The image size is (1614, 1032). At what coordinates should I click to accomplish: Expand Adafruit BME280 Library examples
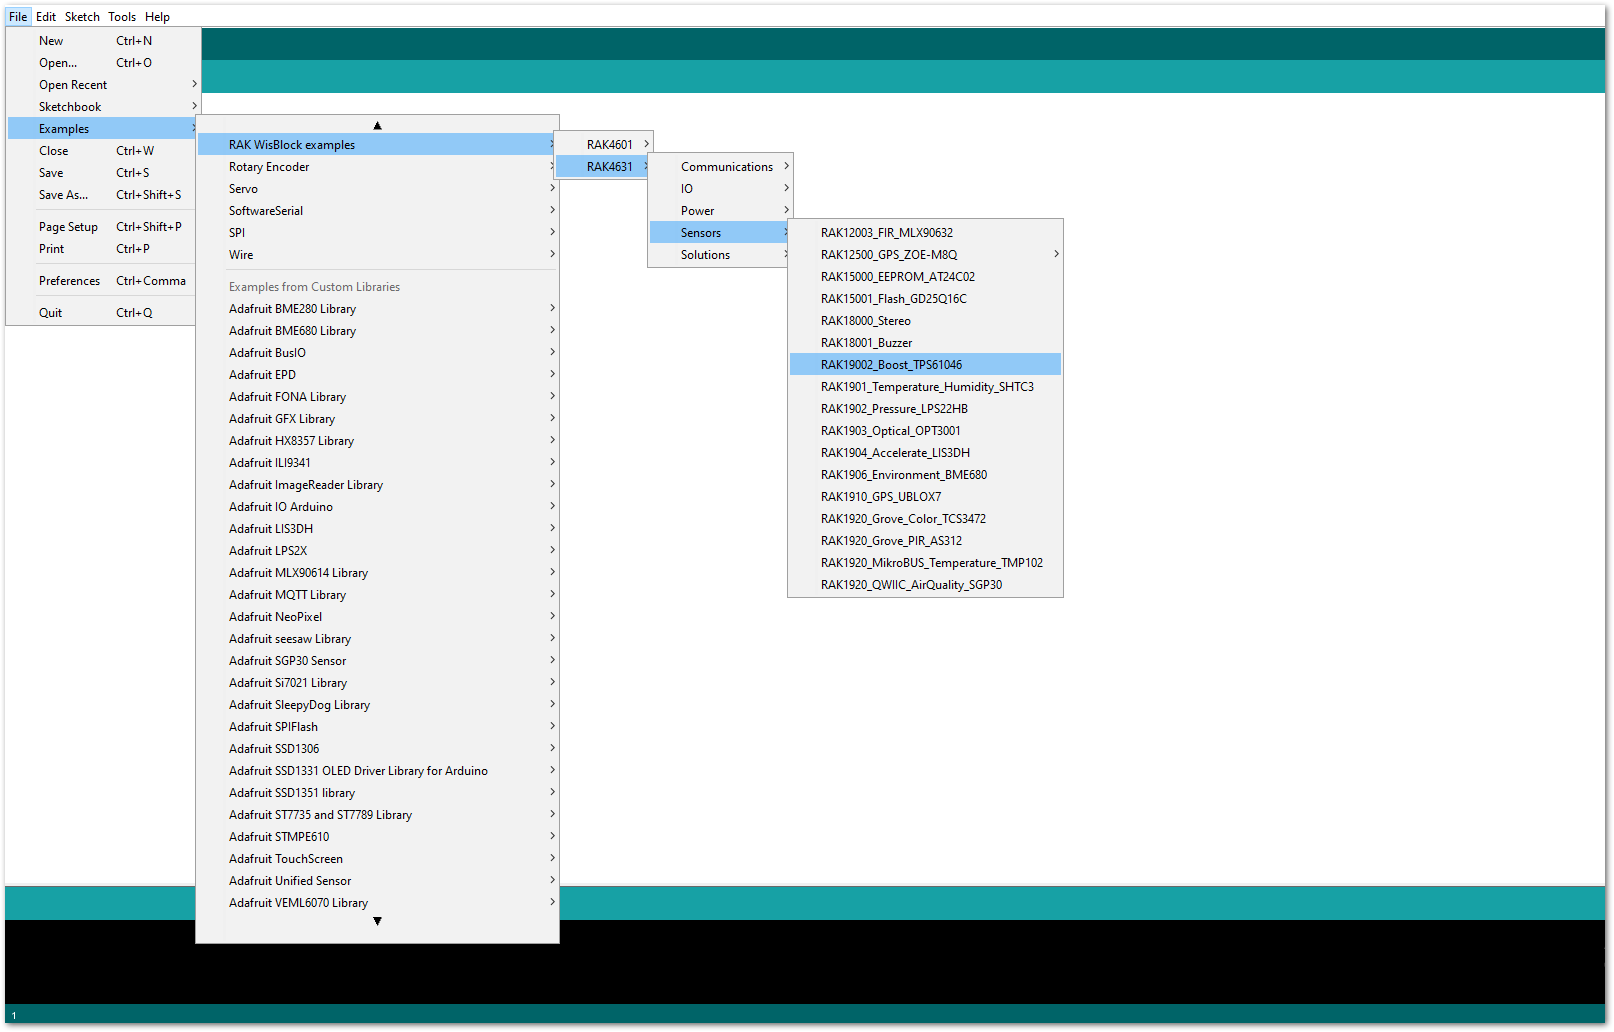click(377, 309)
